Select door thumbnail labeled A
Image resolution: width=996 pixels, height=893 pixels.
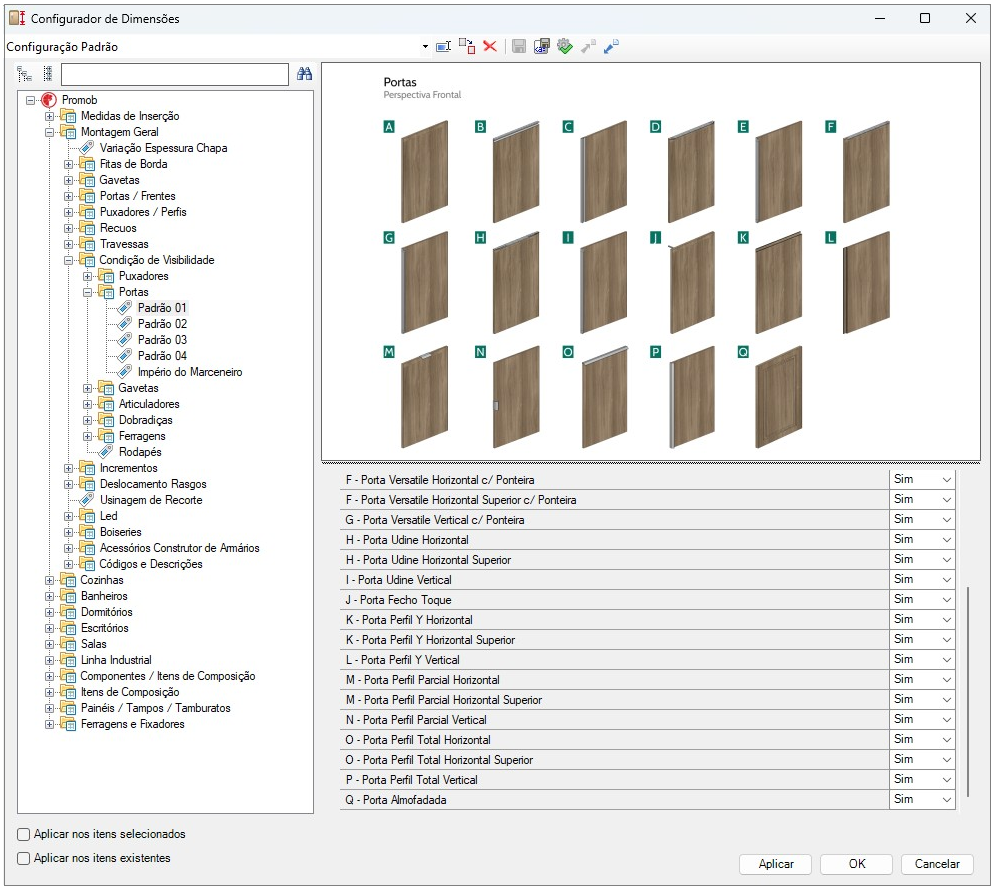pyautogui.click(x=424, y=171)
